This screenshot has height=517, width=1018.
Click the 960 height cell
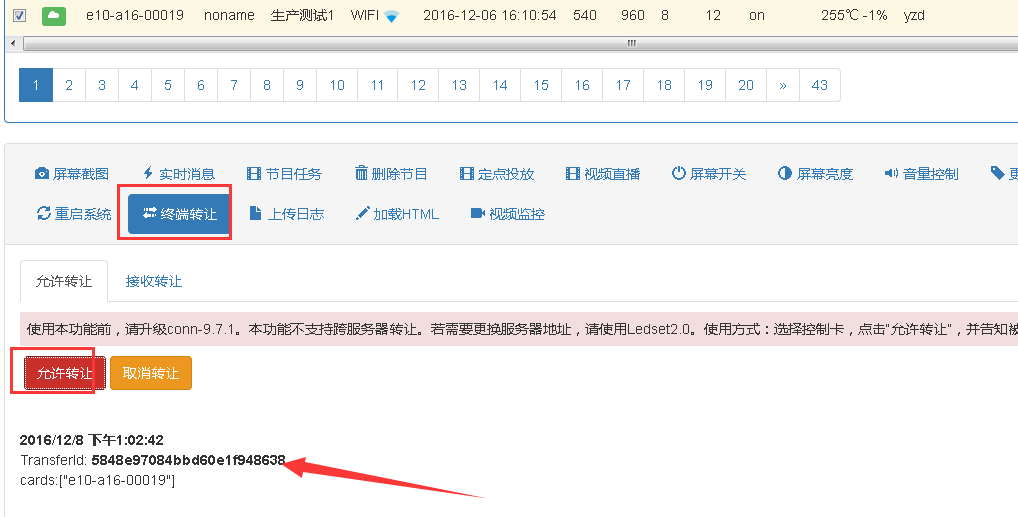[632, 15]
